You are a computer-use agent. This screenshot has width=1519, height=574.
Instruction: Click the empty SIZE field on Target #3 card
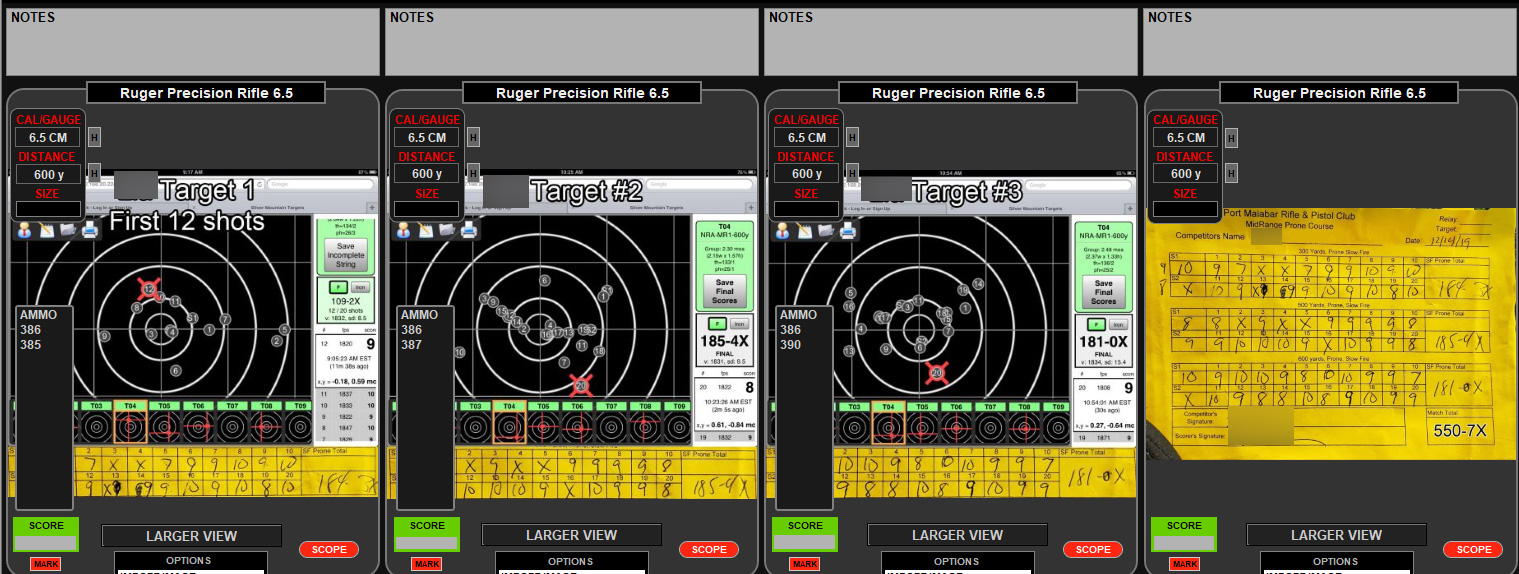click(806, 209)
